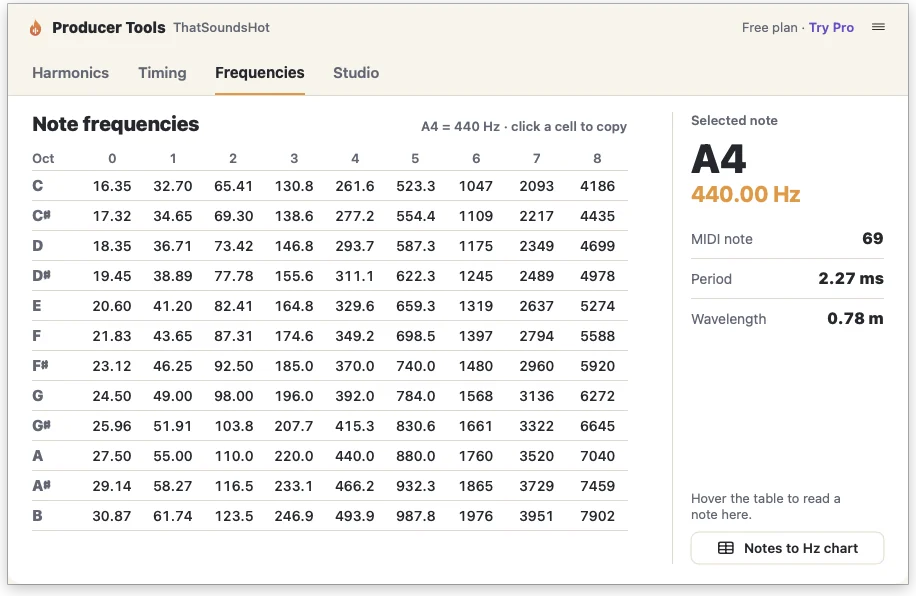The width and height of the screenshot is (916, 596).
Task: Click the cell 1109 in row C#
Action: pyautogui.click(x=476, y=216)
